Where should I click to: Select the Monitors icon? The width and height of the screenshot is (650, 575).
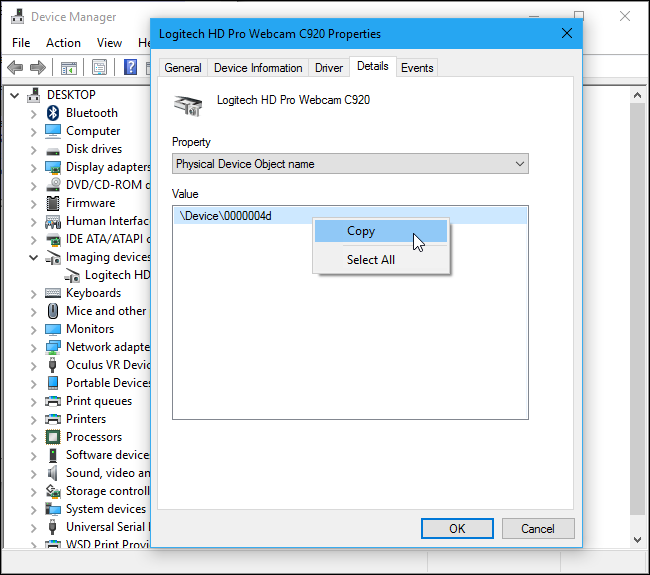pos(53,329)
